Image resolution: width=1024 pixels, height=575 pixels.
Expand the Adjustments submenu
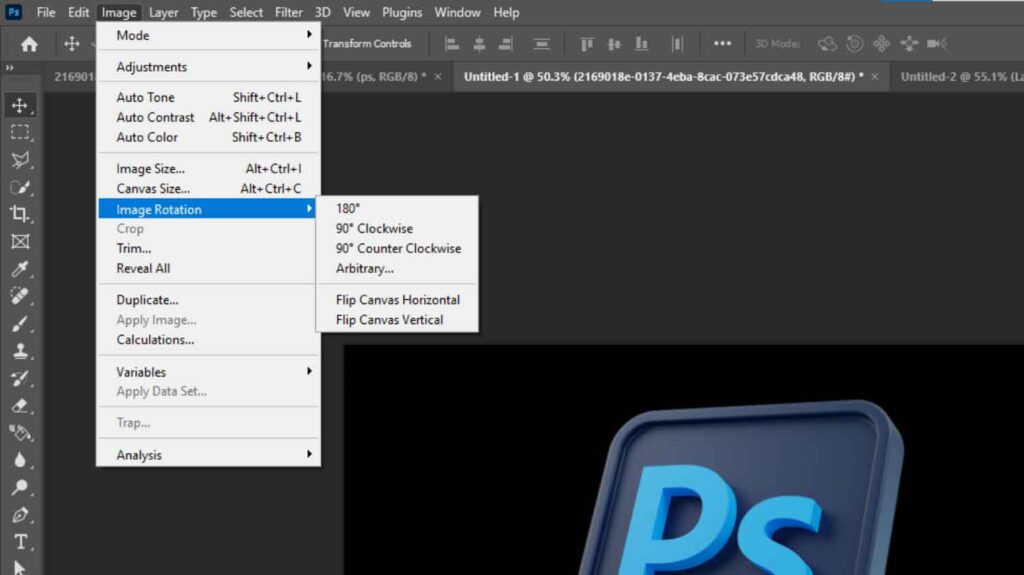tap(208, 67)
